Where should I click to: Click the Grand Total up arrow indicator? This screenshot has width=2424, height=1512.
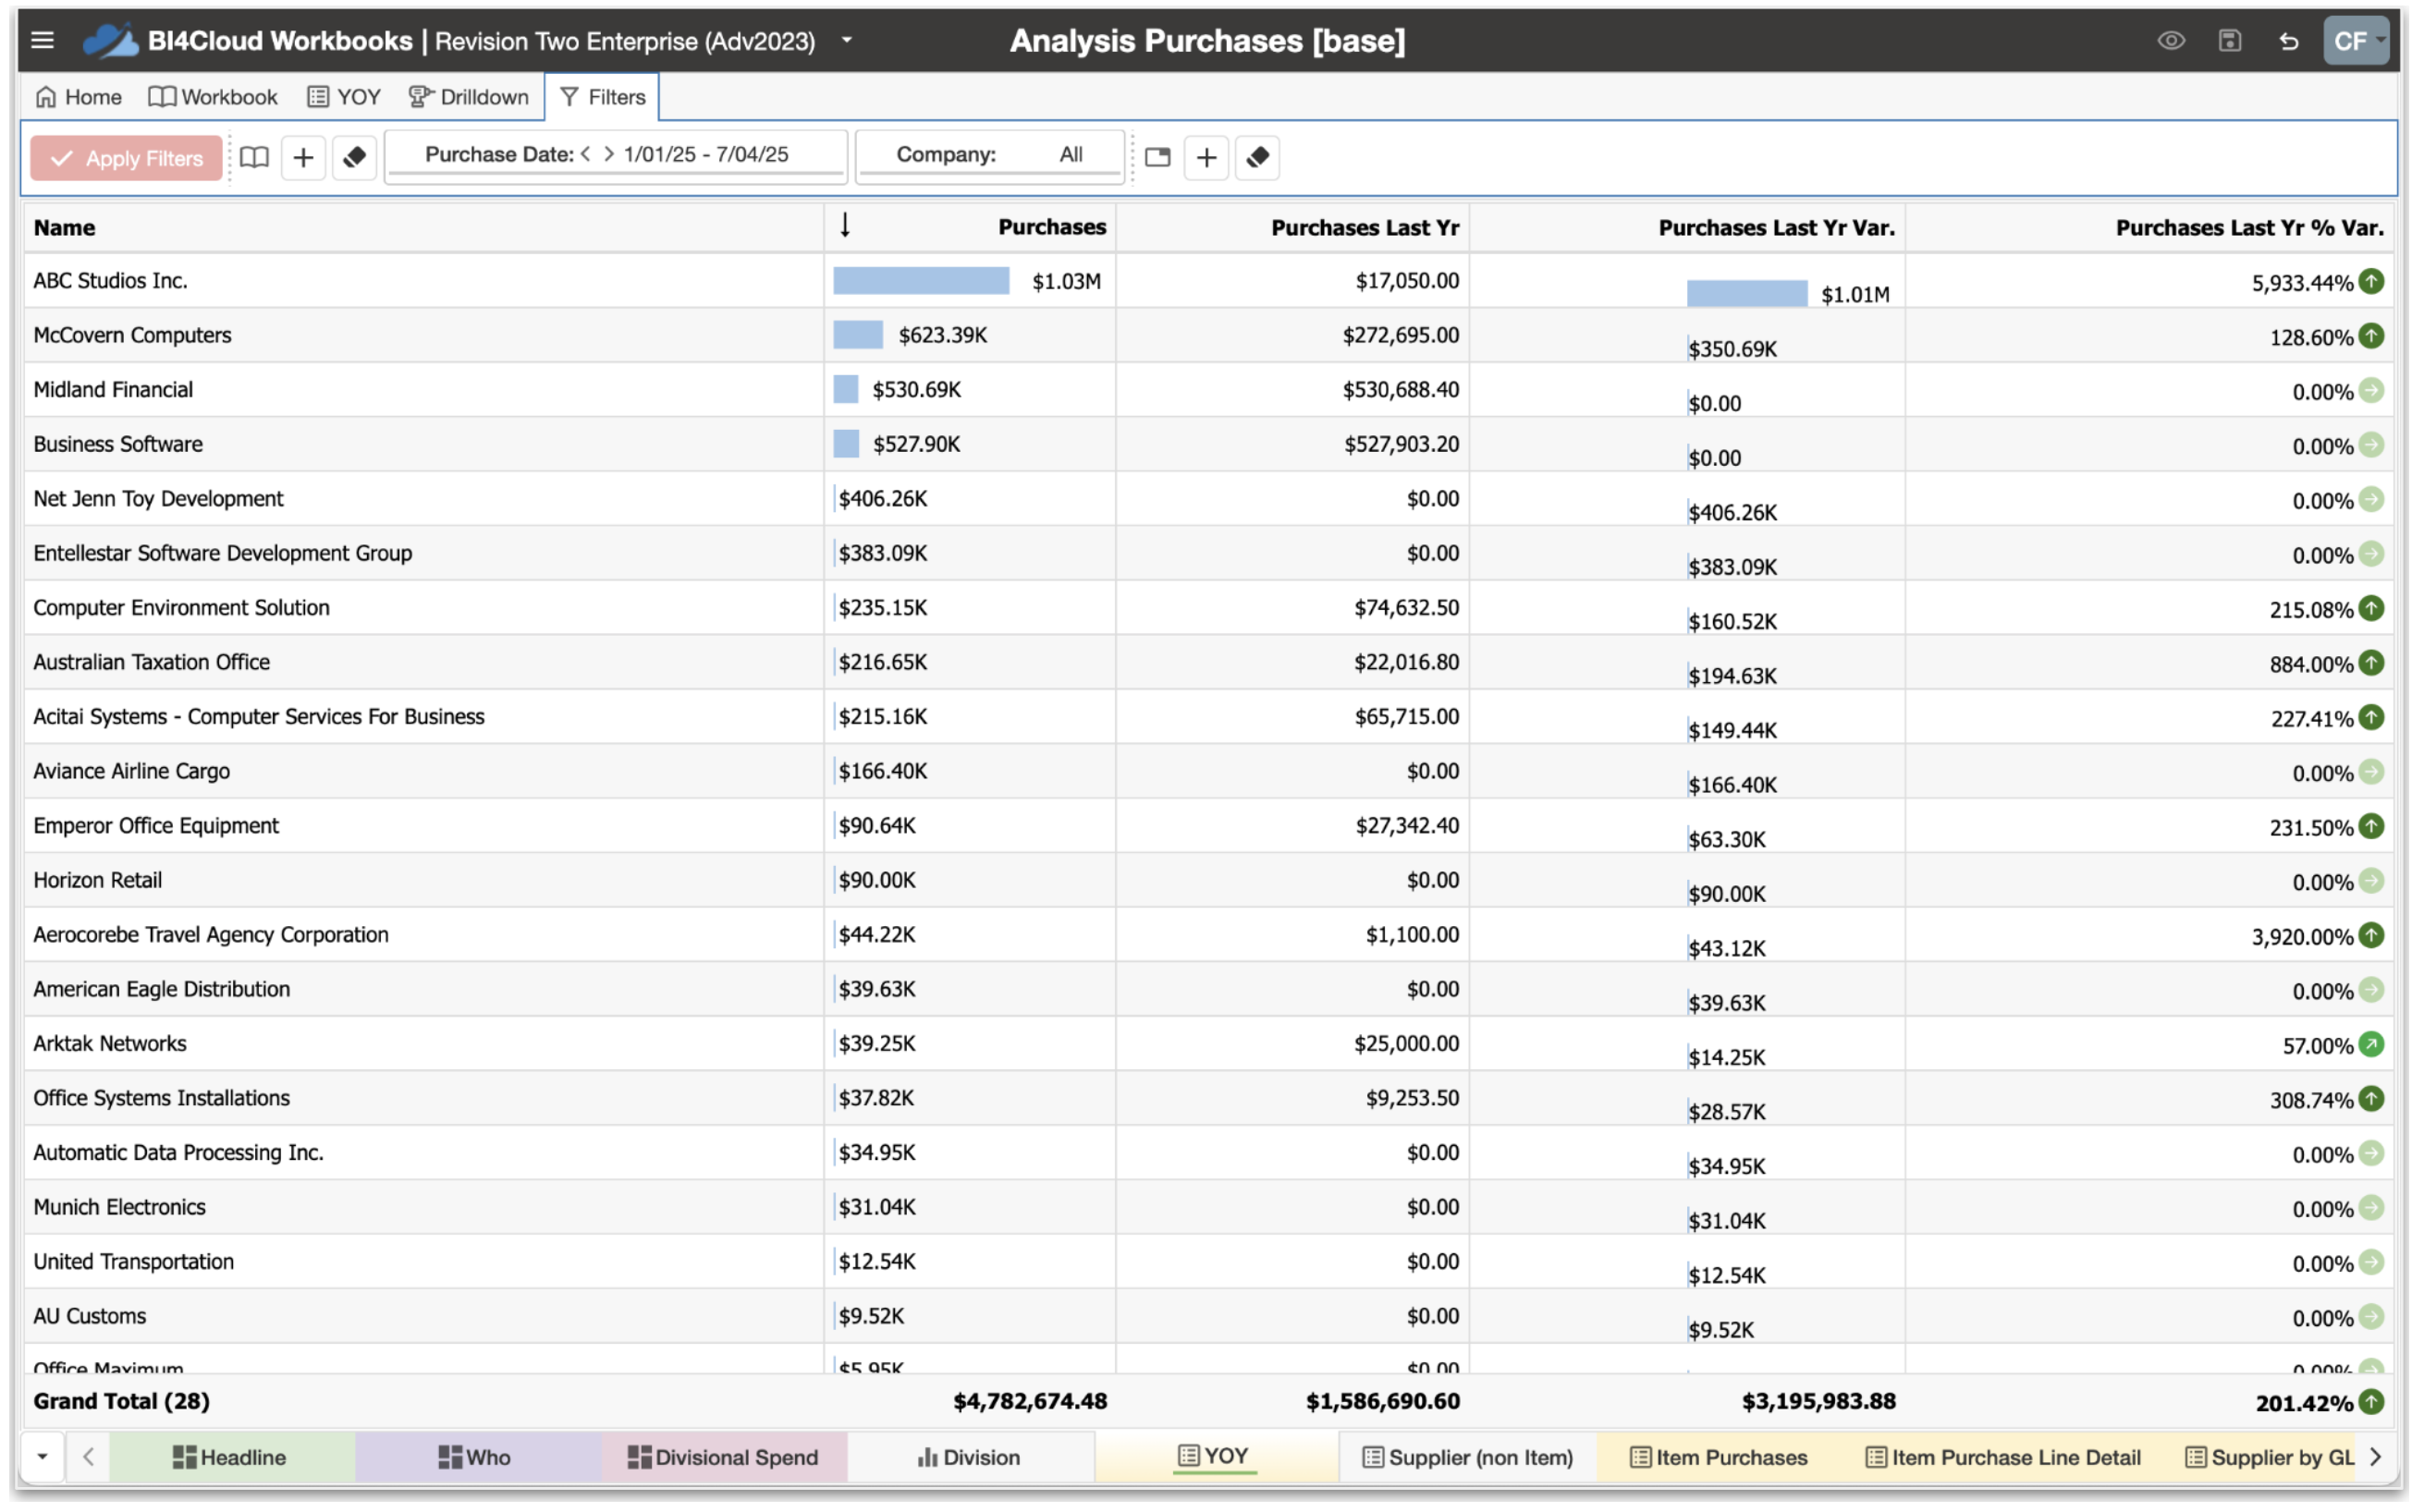pyautogui.click(x=2371, y=1403)
